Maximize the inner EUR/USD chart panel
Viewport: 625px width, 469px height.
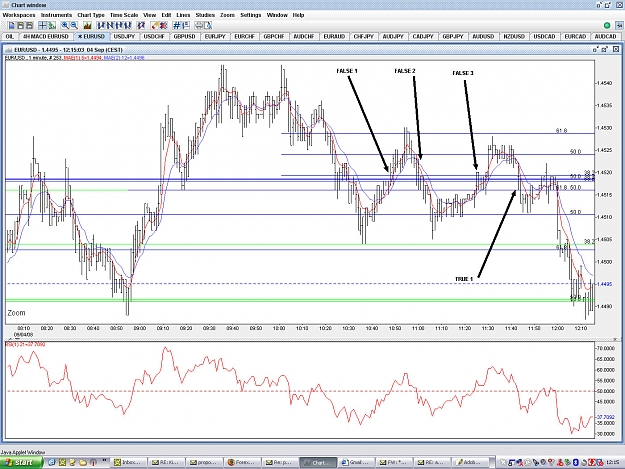pos(605,49)
